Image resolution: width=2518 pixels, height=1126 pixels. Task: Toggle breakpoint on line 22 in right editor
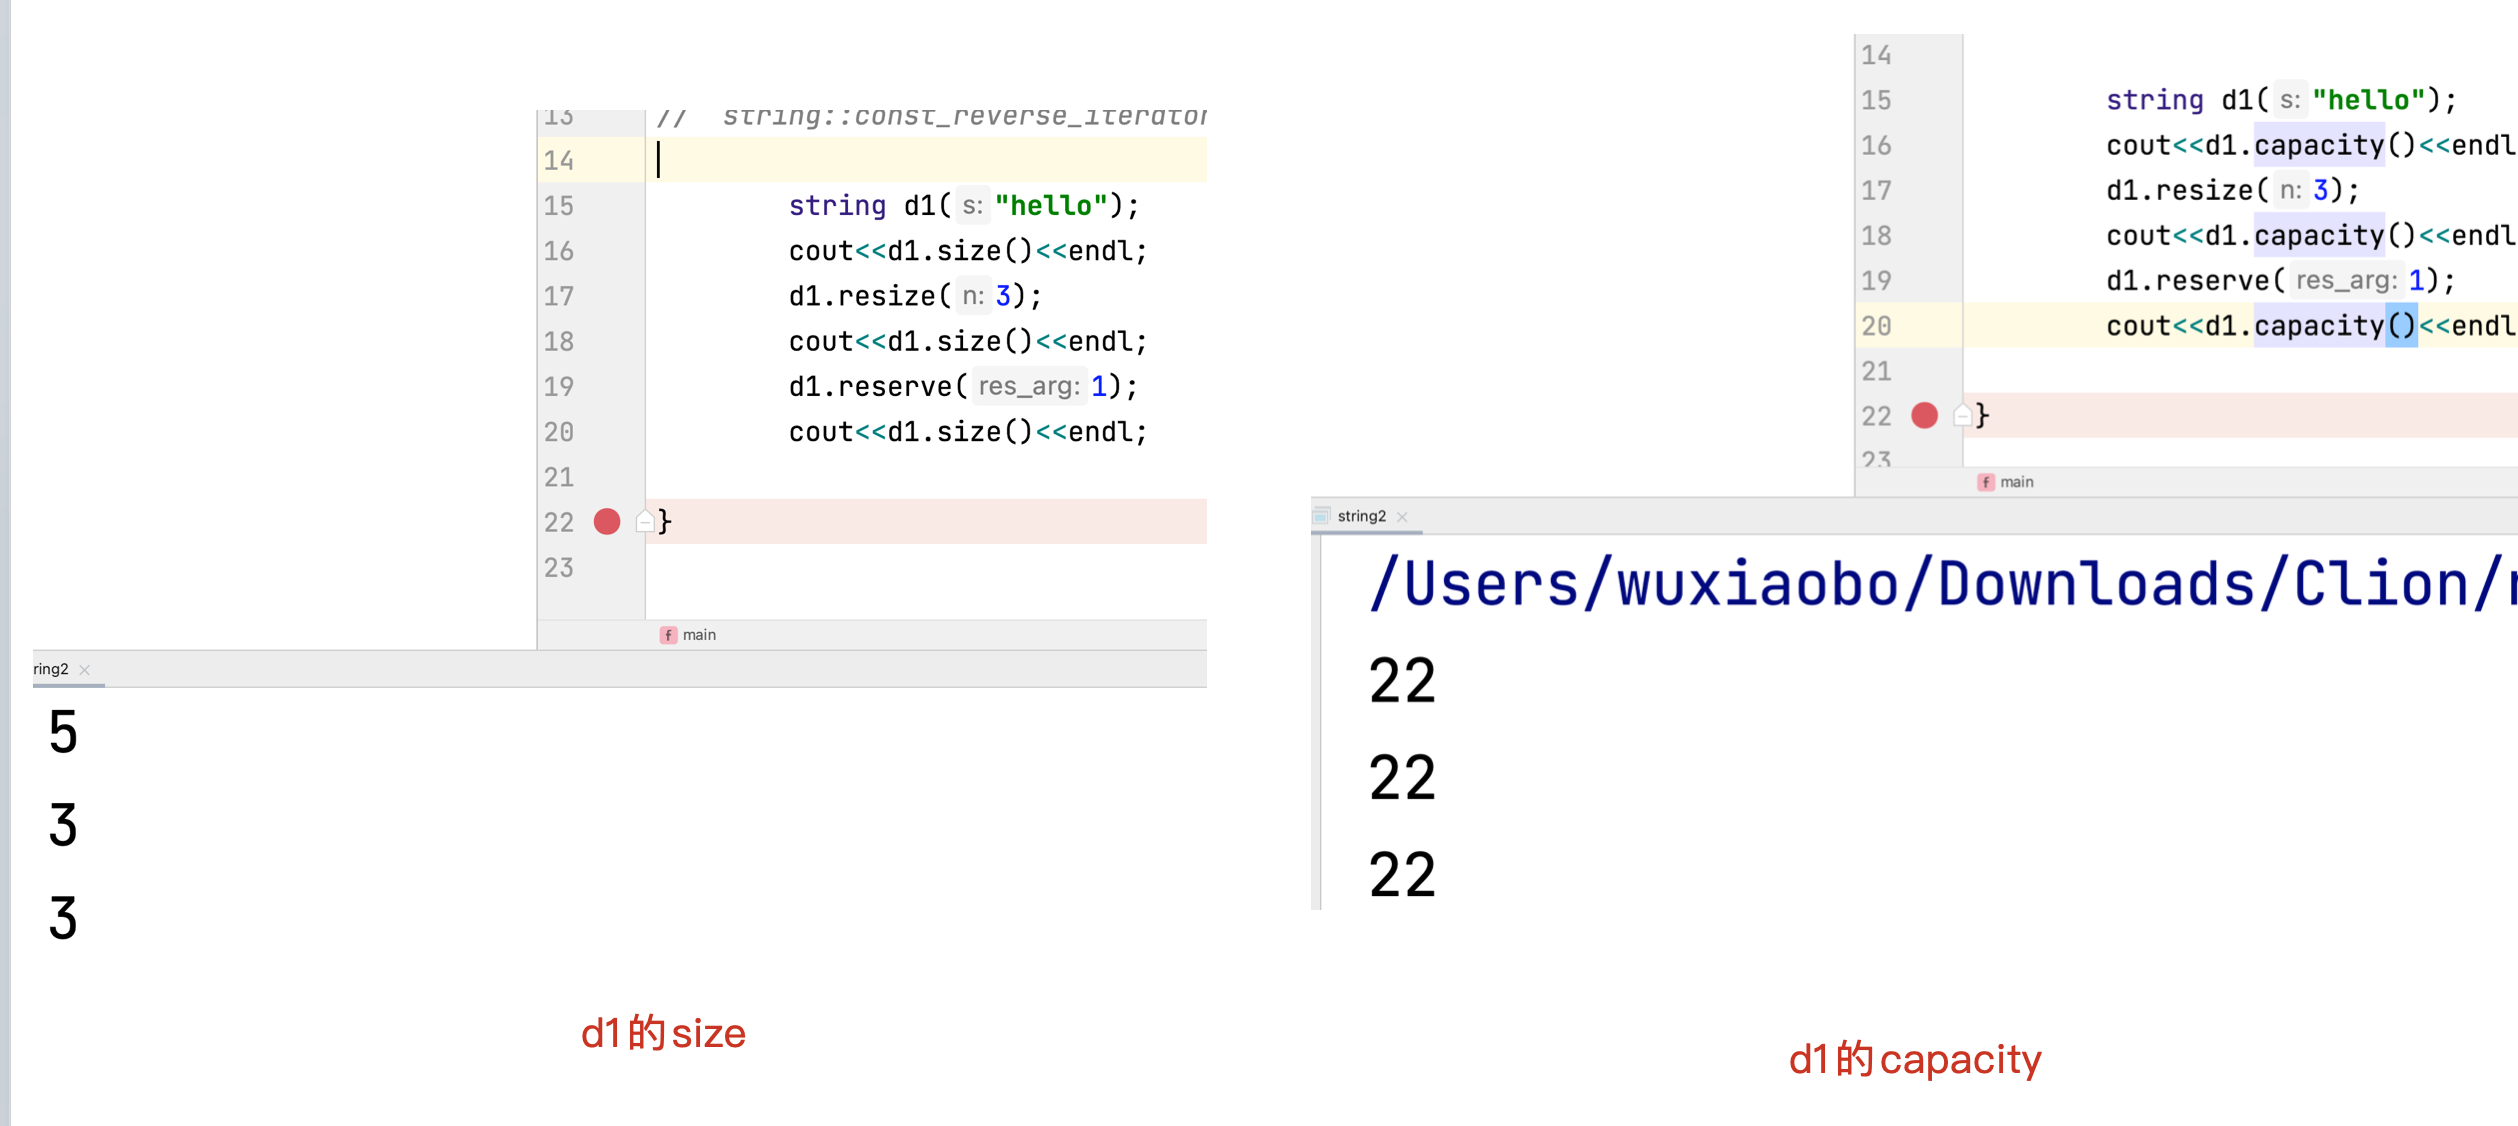tap(1924, 415)
